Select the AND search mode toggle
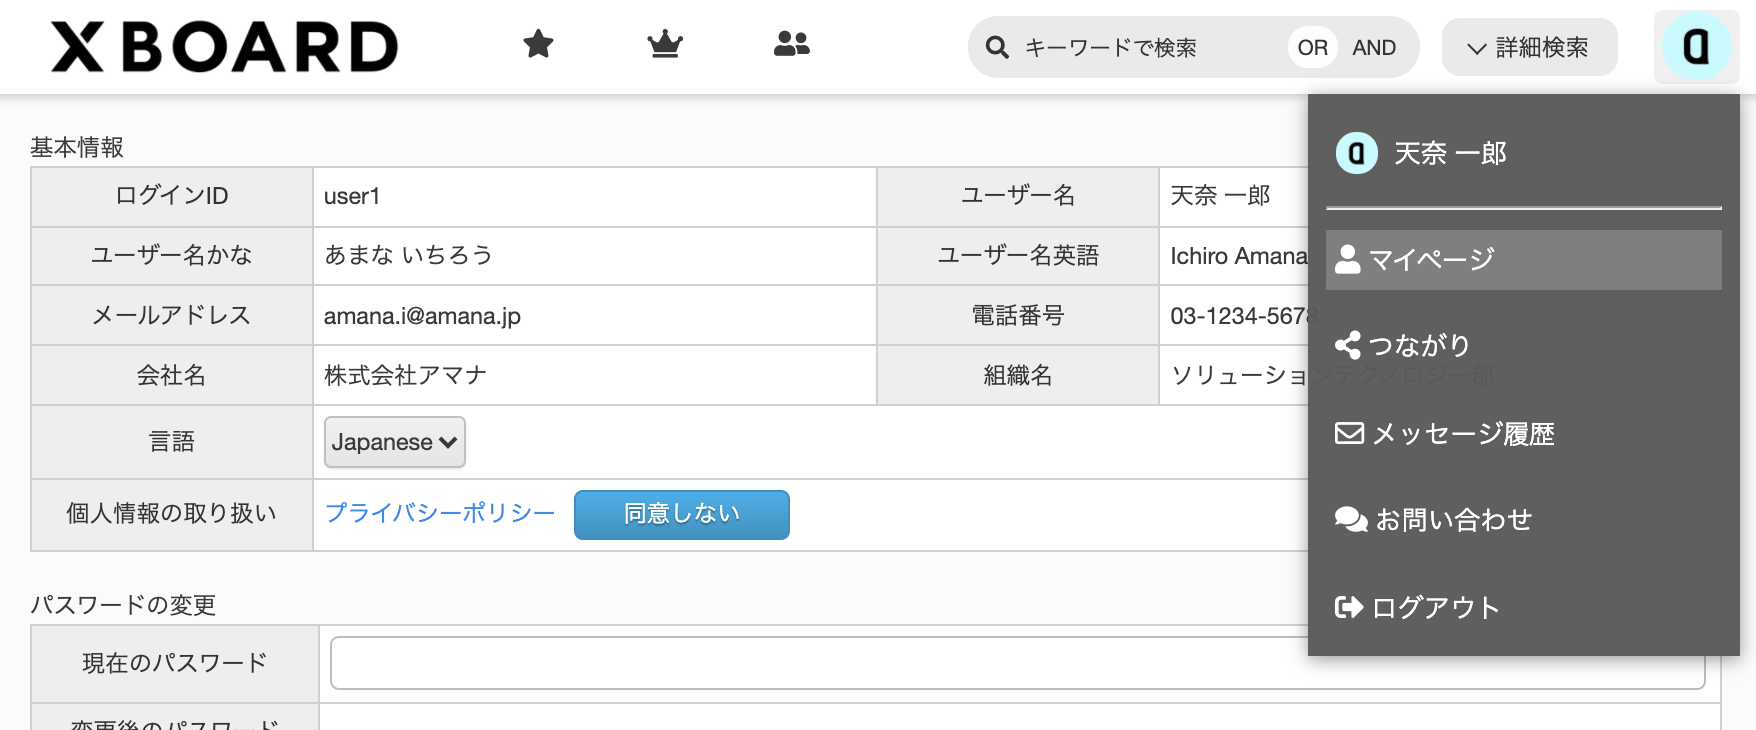This screenshot has width=1756, height=730. click(1374, 47)
